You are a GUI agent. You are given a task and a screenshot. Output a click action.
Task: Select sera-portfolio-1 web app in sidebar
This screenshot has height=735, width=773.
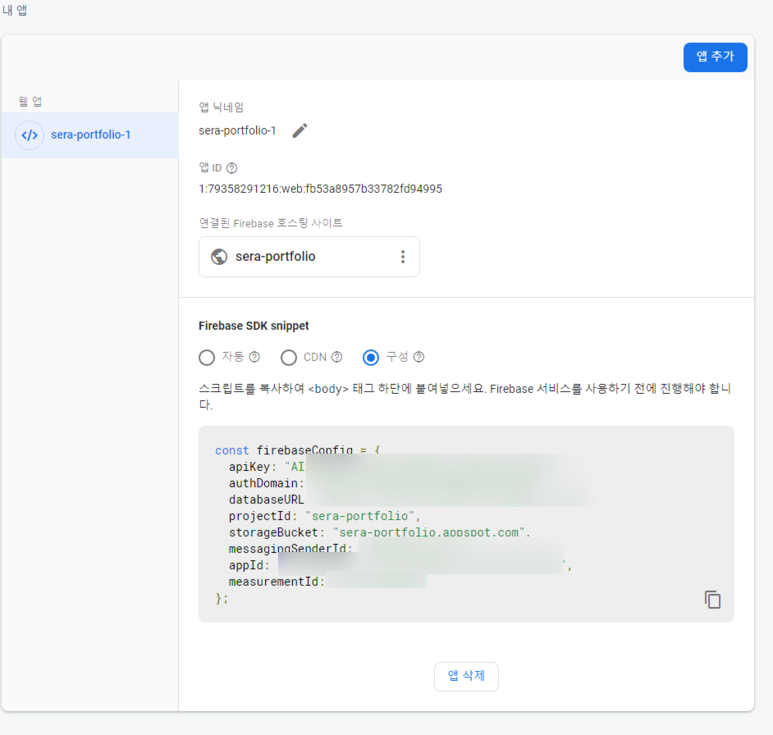click(90, 135)
